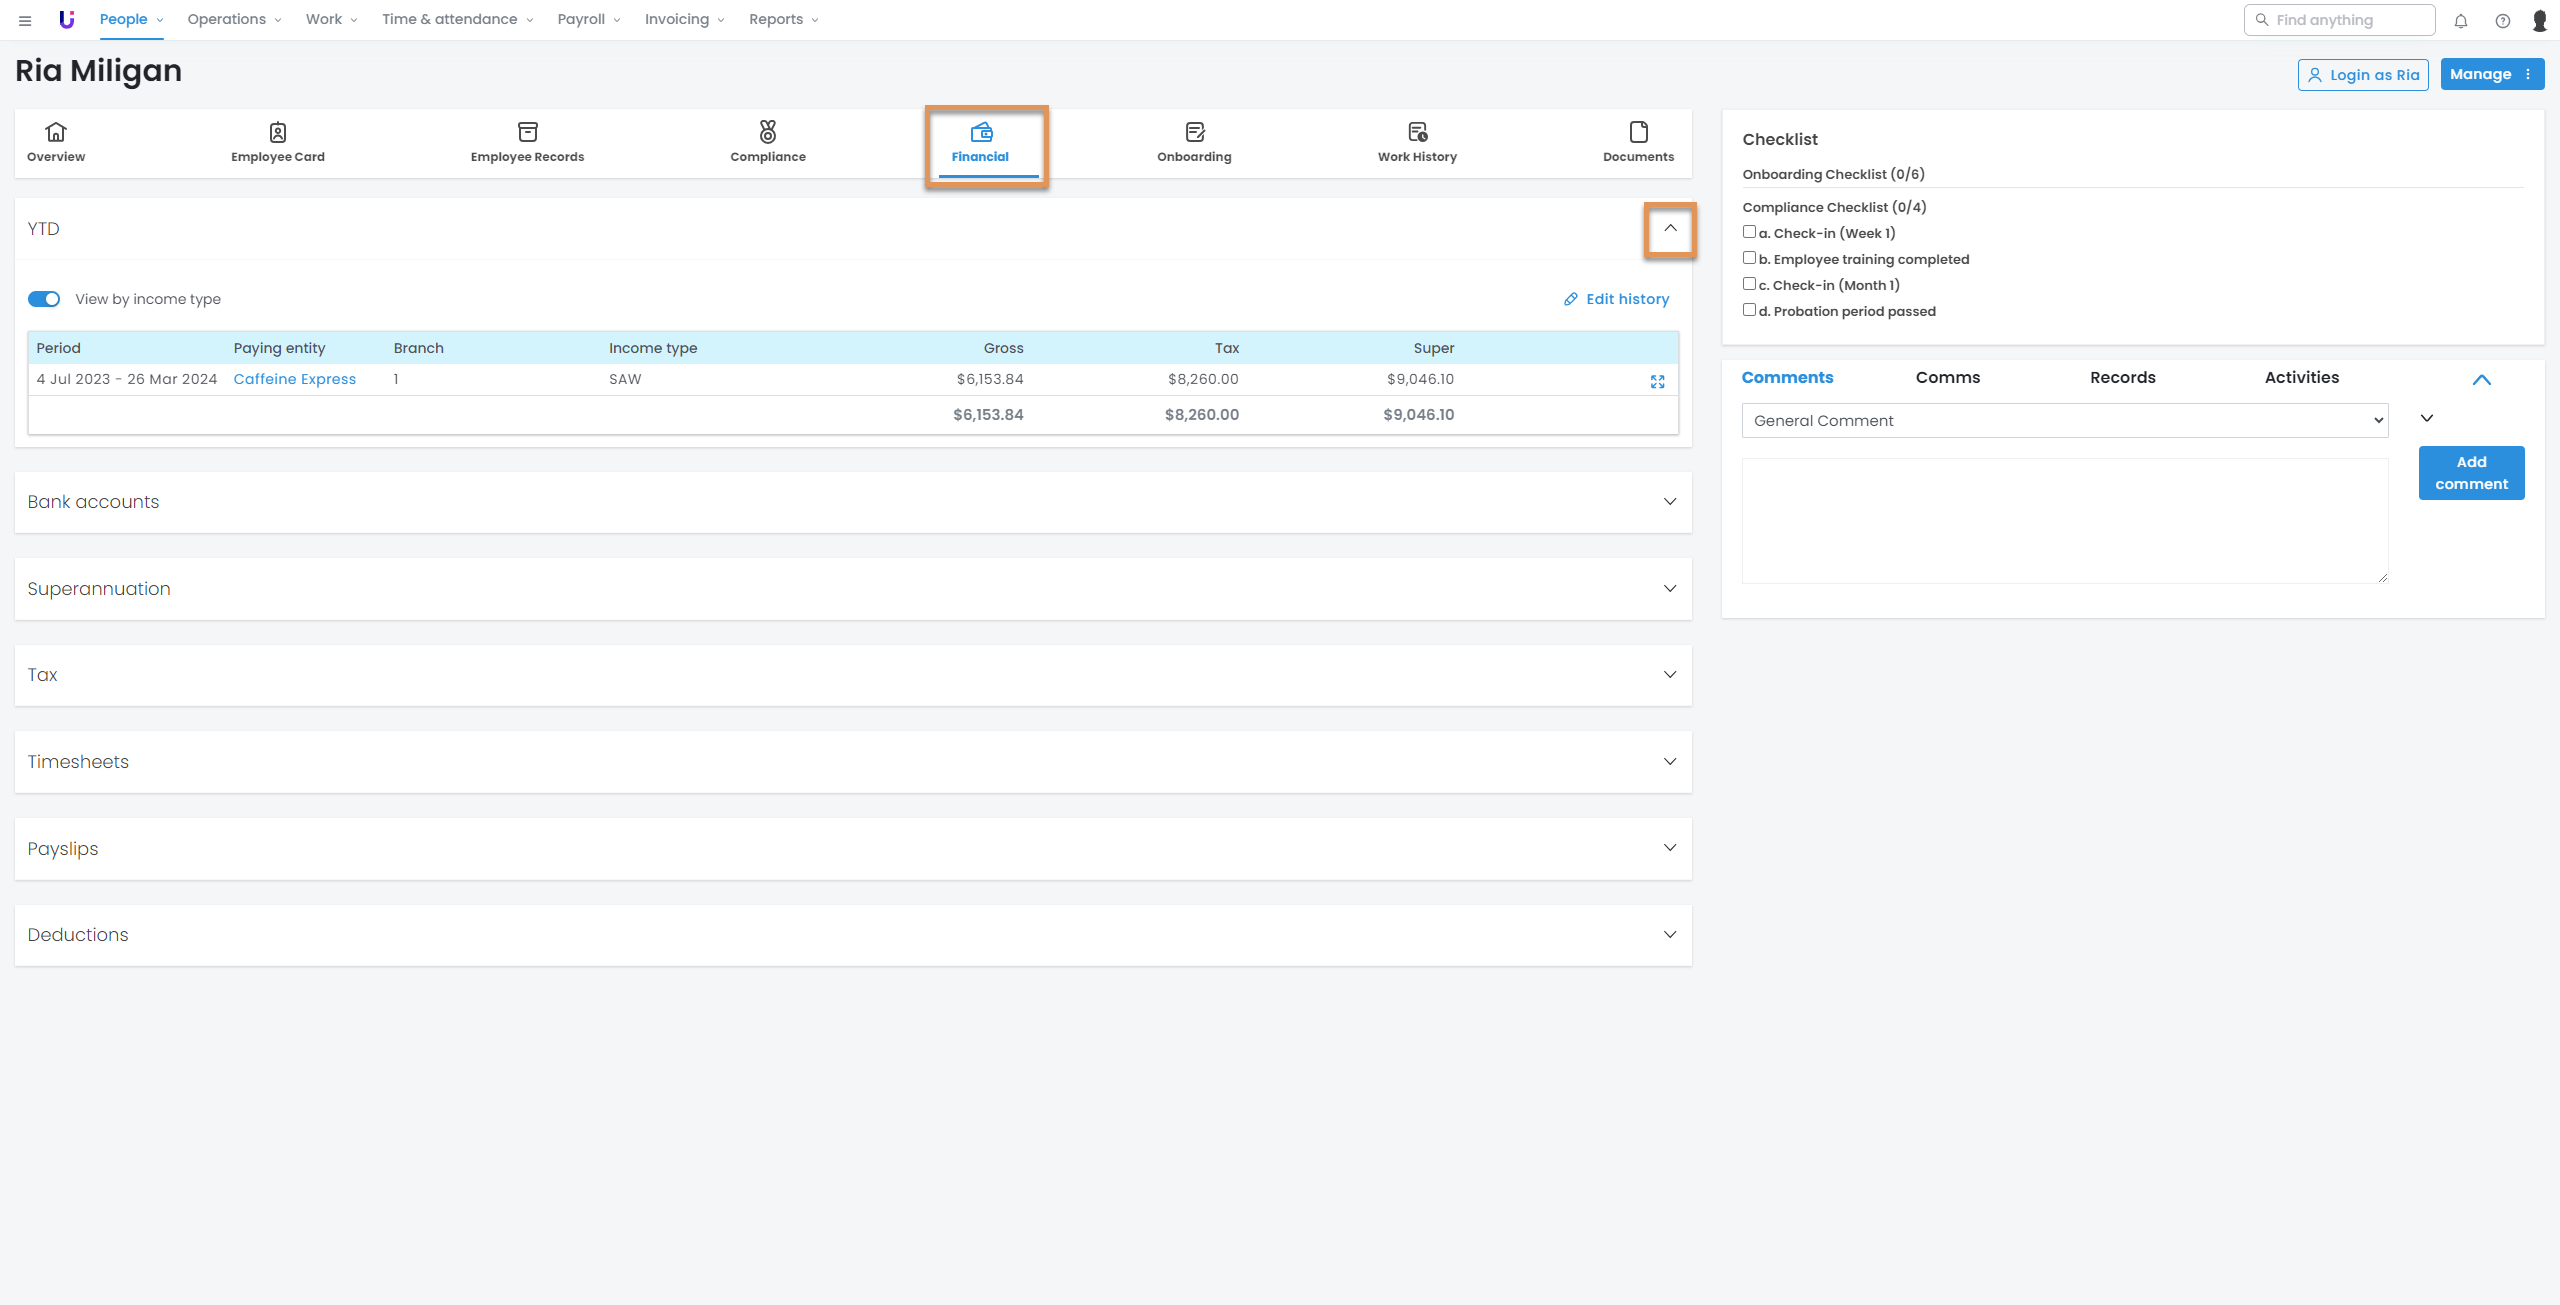Viewport: 2560px width, 1305px height.
Task: Open the three-dot Manage options
Action: click(x=2528, y=74)
